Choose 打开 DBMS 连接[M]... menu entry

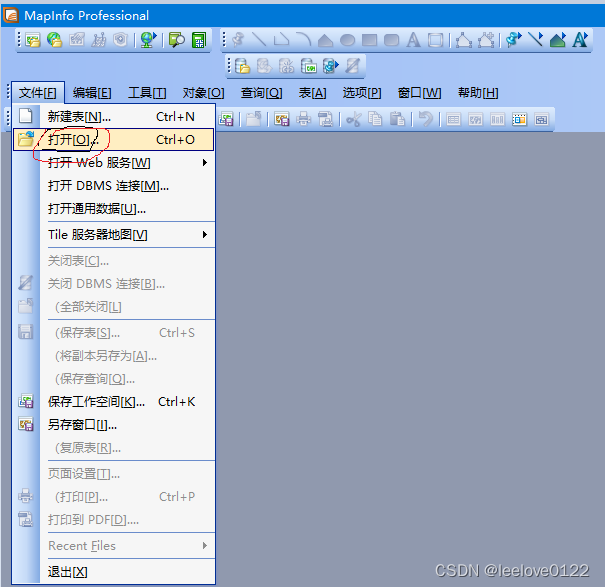point(114,186)
